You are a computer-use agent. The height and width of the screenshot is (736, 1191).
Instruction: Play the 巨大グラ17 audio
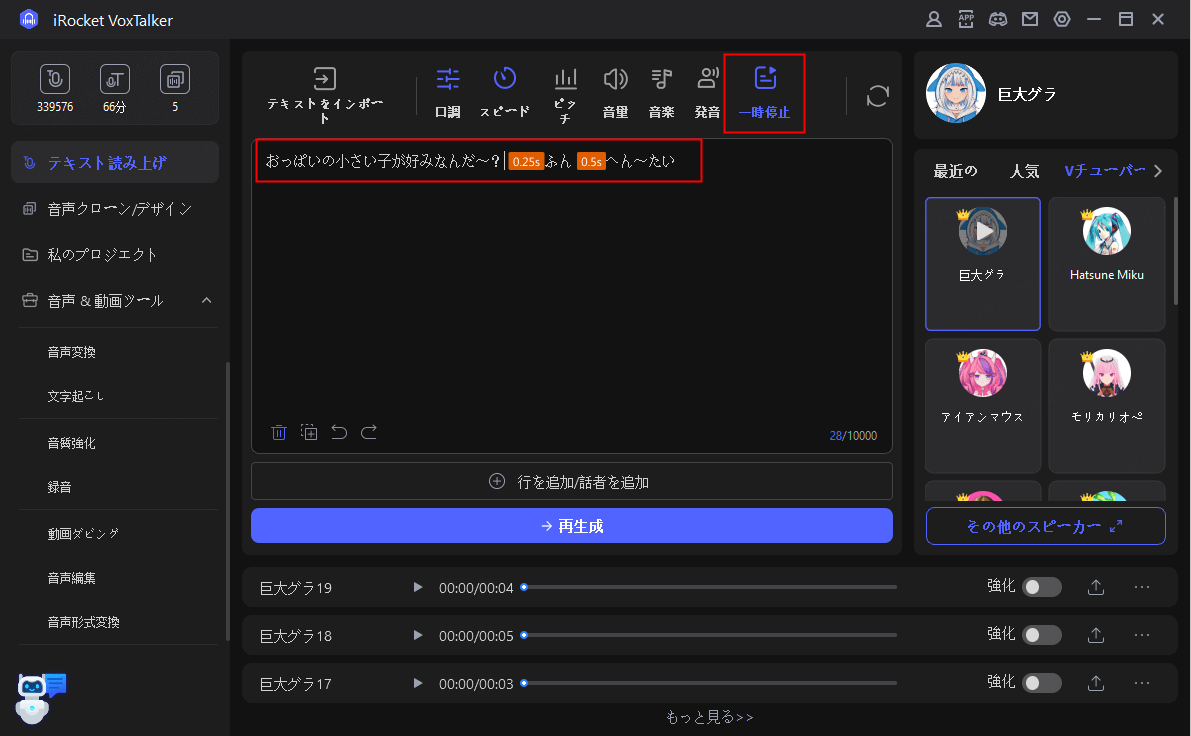pyautogui.click(x=417, y=683)
